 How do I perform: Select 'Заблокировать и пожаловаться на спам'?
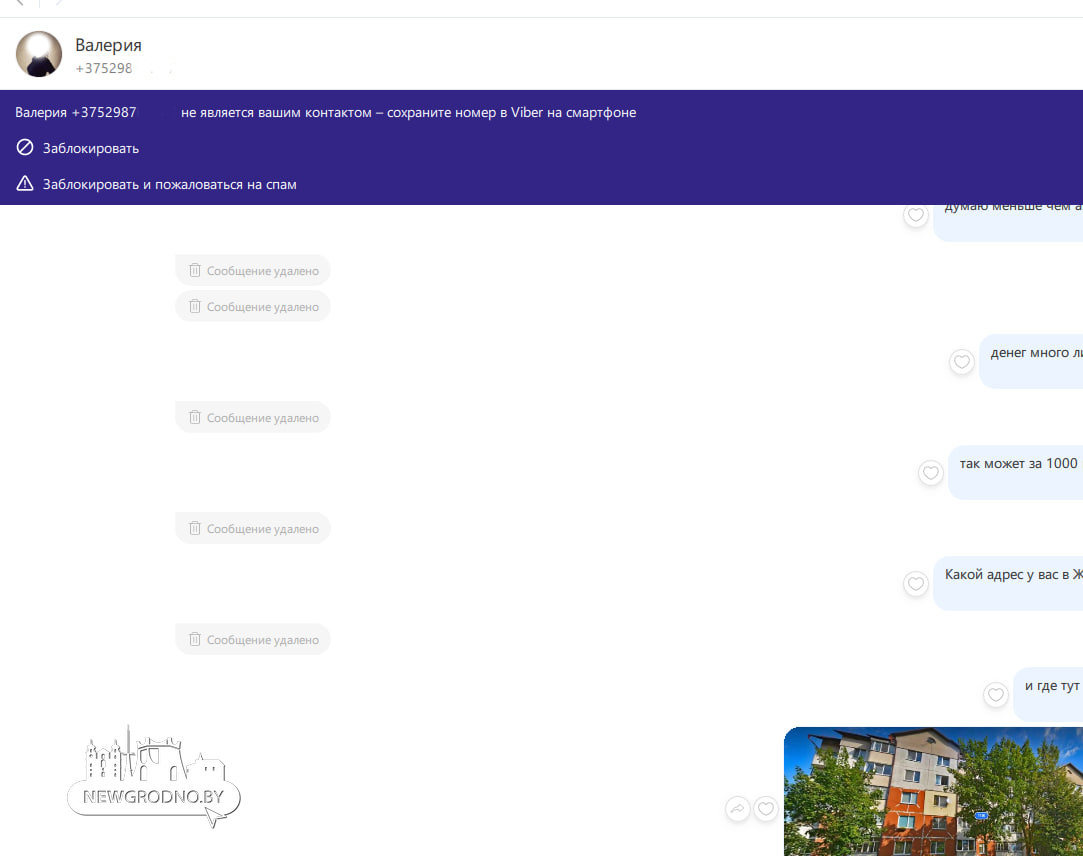(x=169, y=184)
